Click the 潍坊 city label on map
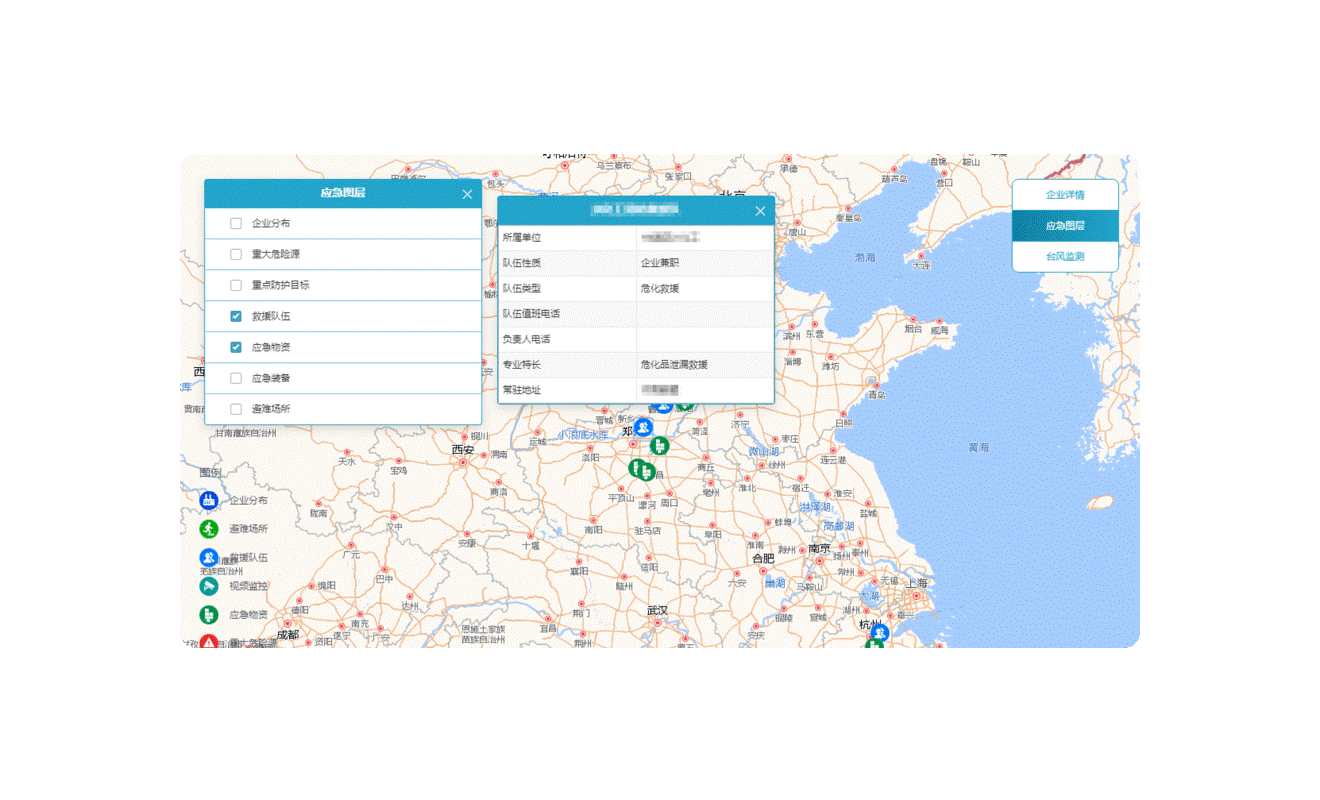Viewport: 1320px width, 800px height. click(831, 366)
